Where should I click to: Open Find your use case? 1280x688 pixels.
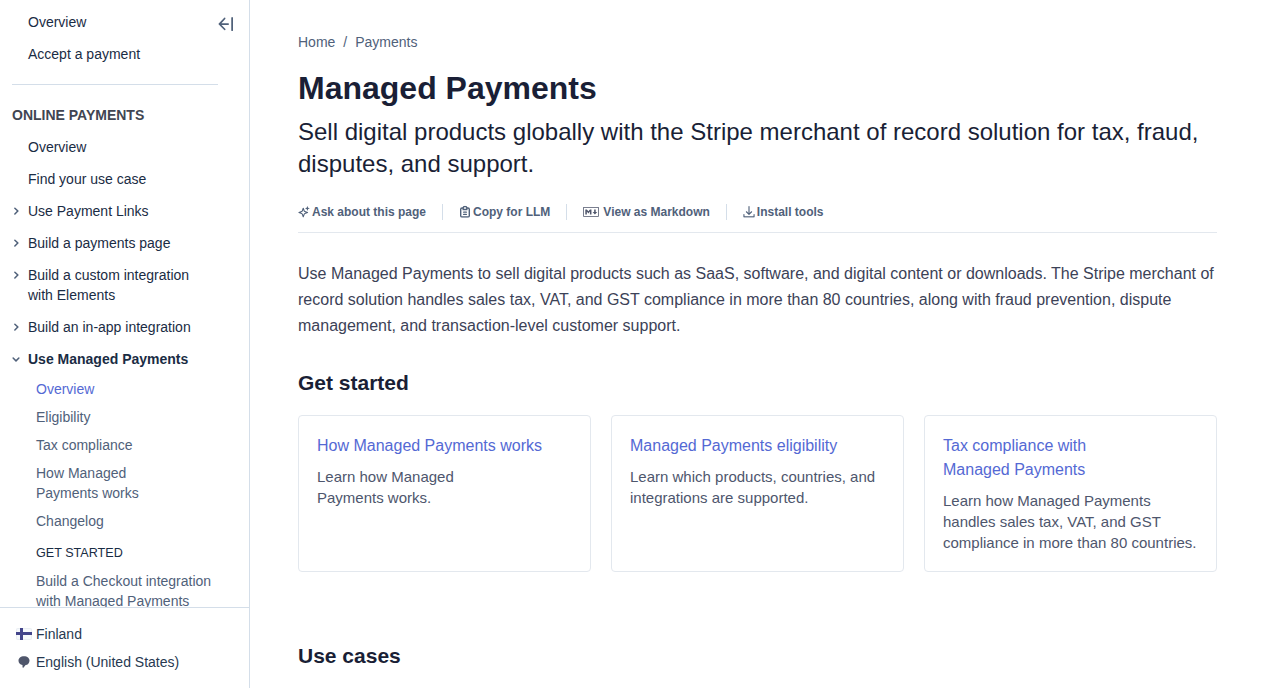click(x=87, y=179)
